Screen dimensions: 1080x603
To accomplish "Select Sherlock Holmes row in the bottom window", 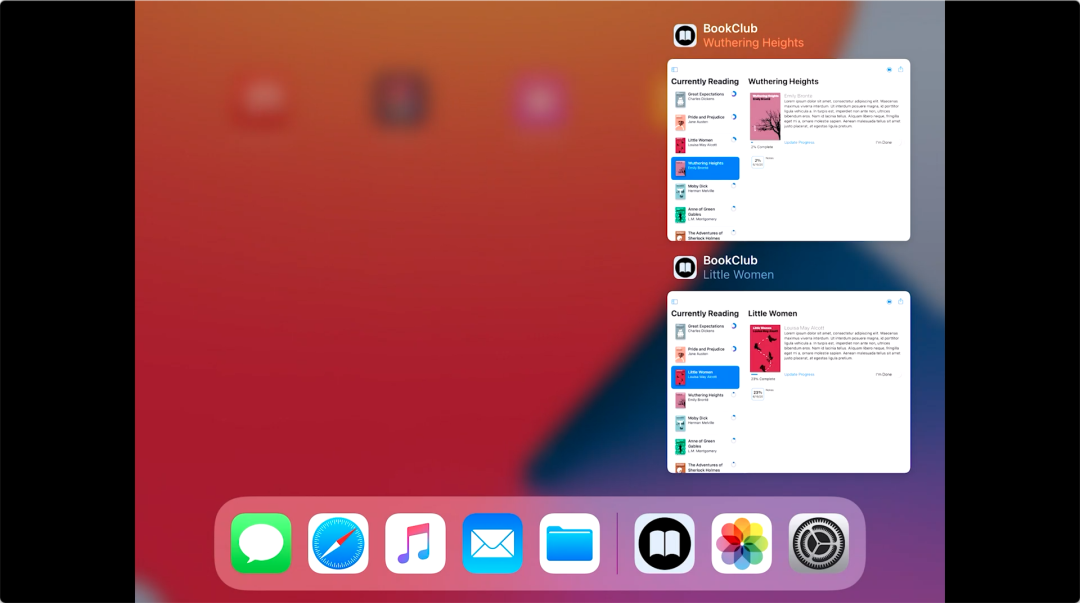I will 705,467.
